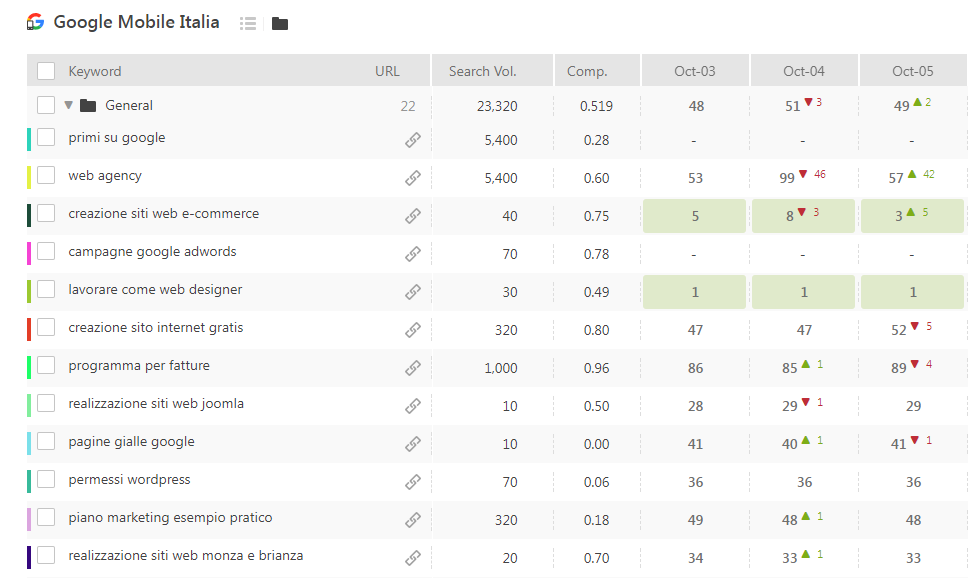Click the General group keyword count 22
977x578 pixels.
[407, 107]
